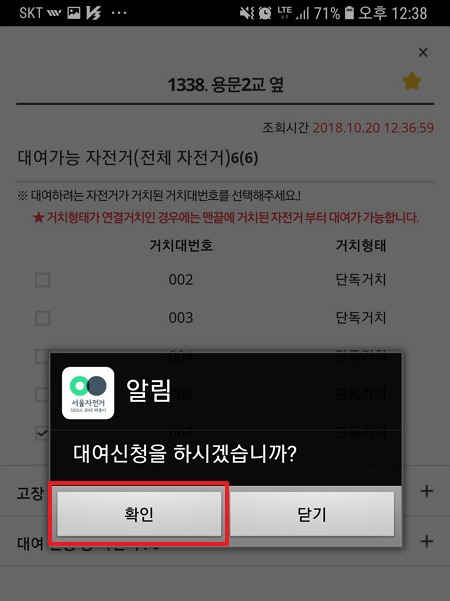450x601 pixels.
Task: Dismiss the dialog with 닫기 button
Action: (312, 514)
